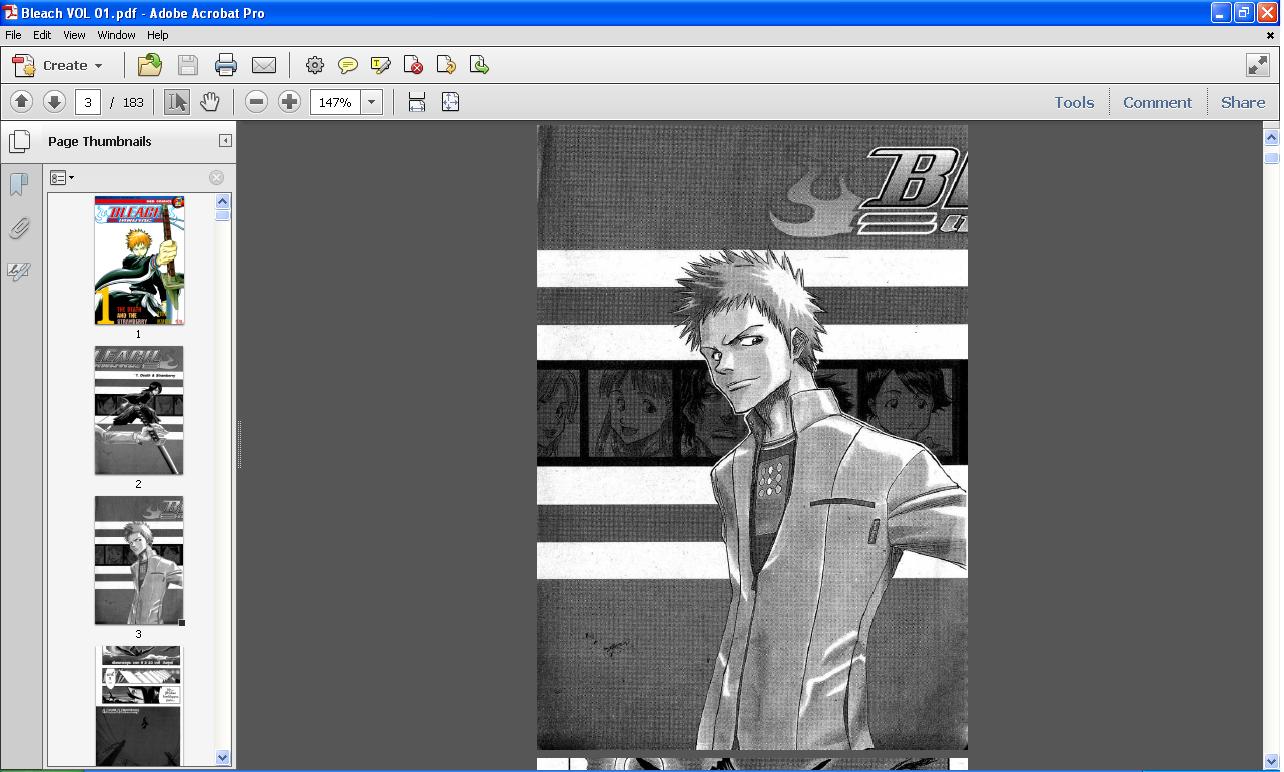Open the Signatures panel
Viewport: 1284px width, 772px height.
[x=19, y=271]
